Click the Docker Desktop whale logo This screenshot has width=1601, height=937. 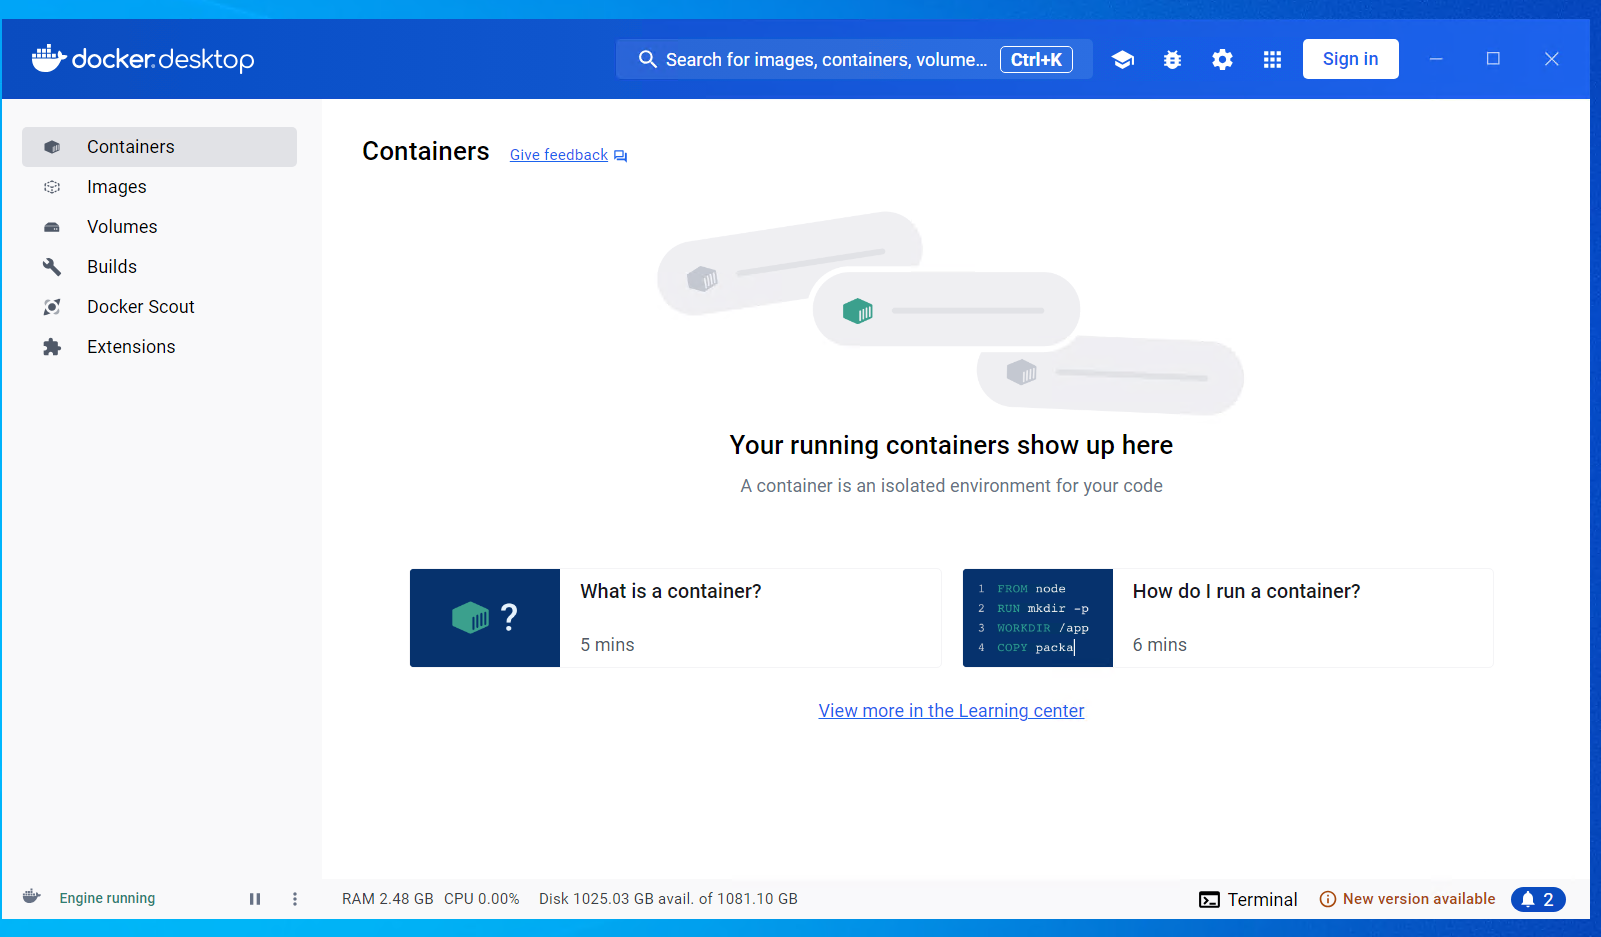click(143, 59)
